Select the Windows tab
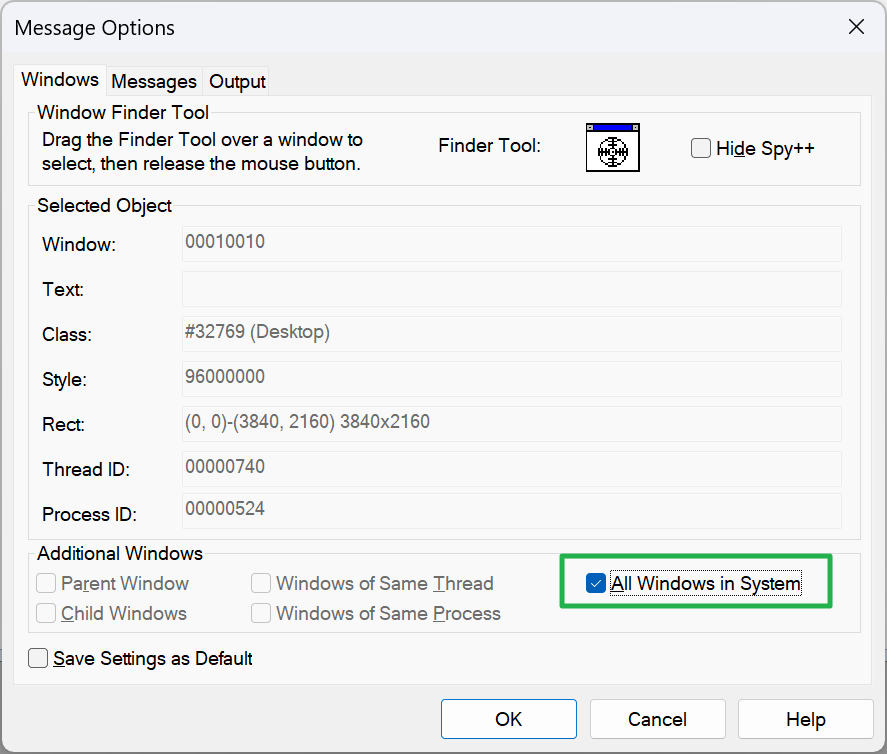The width and height of the screenshot is (887, 754). [59, 79]
